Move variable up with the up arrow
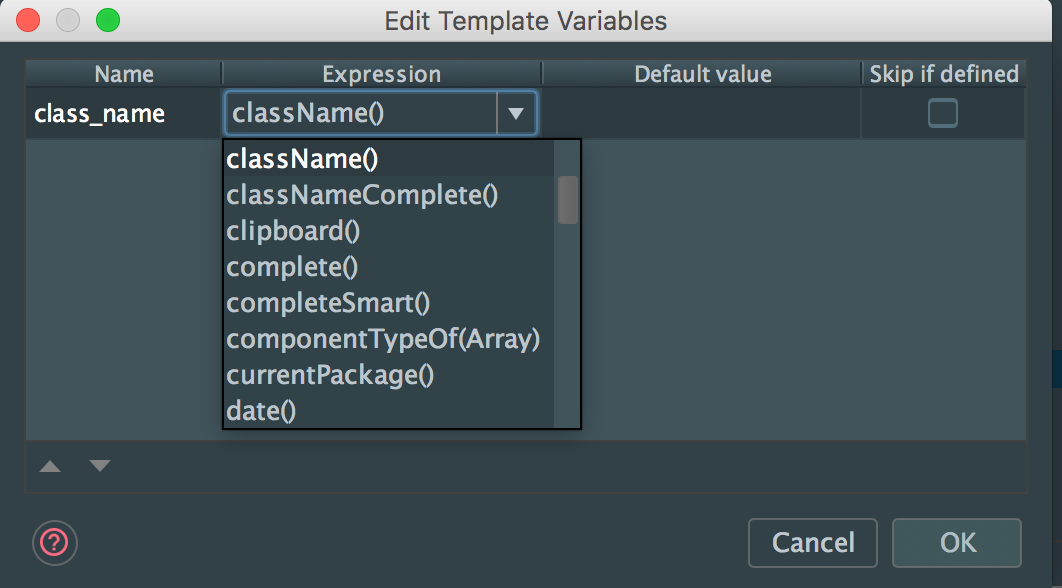Viewport: 1062px width, 588px height. [x=50, y=466]
